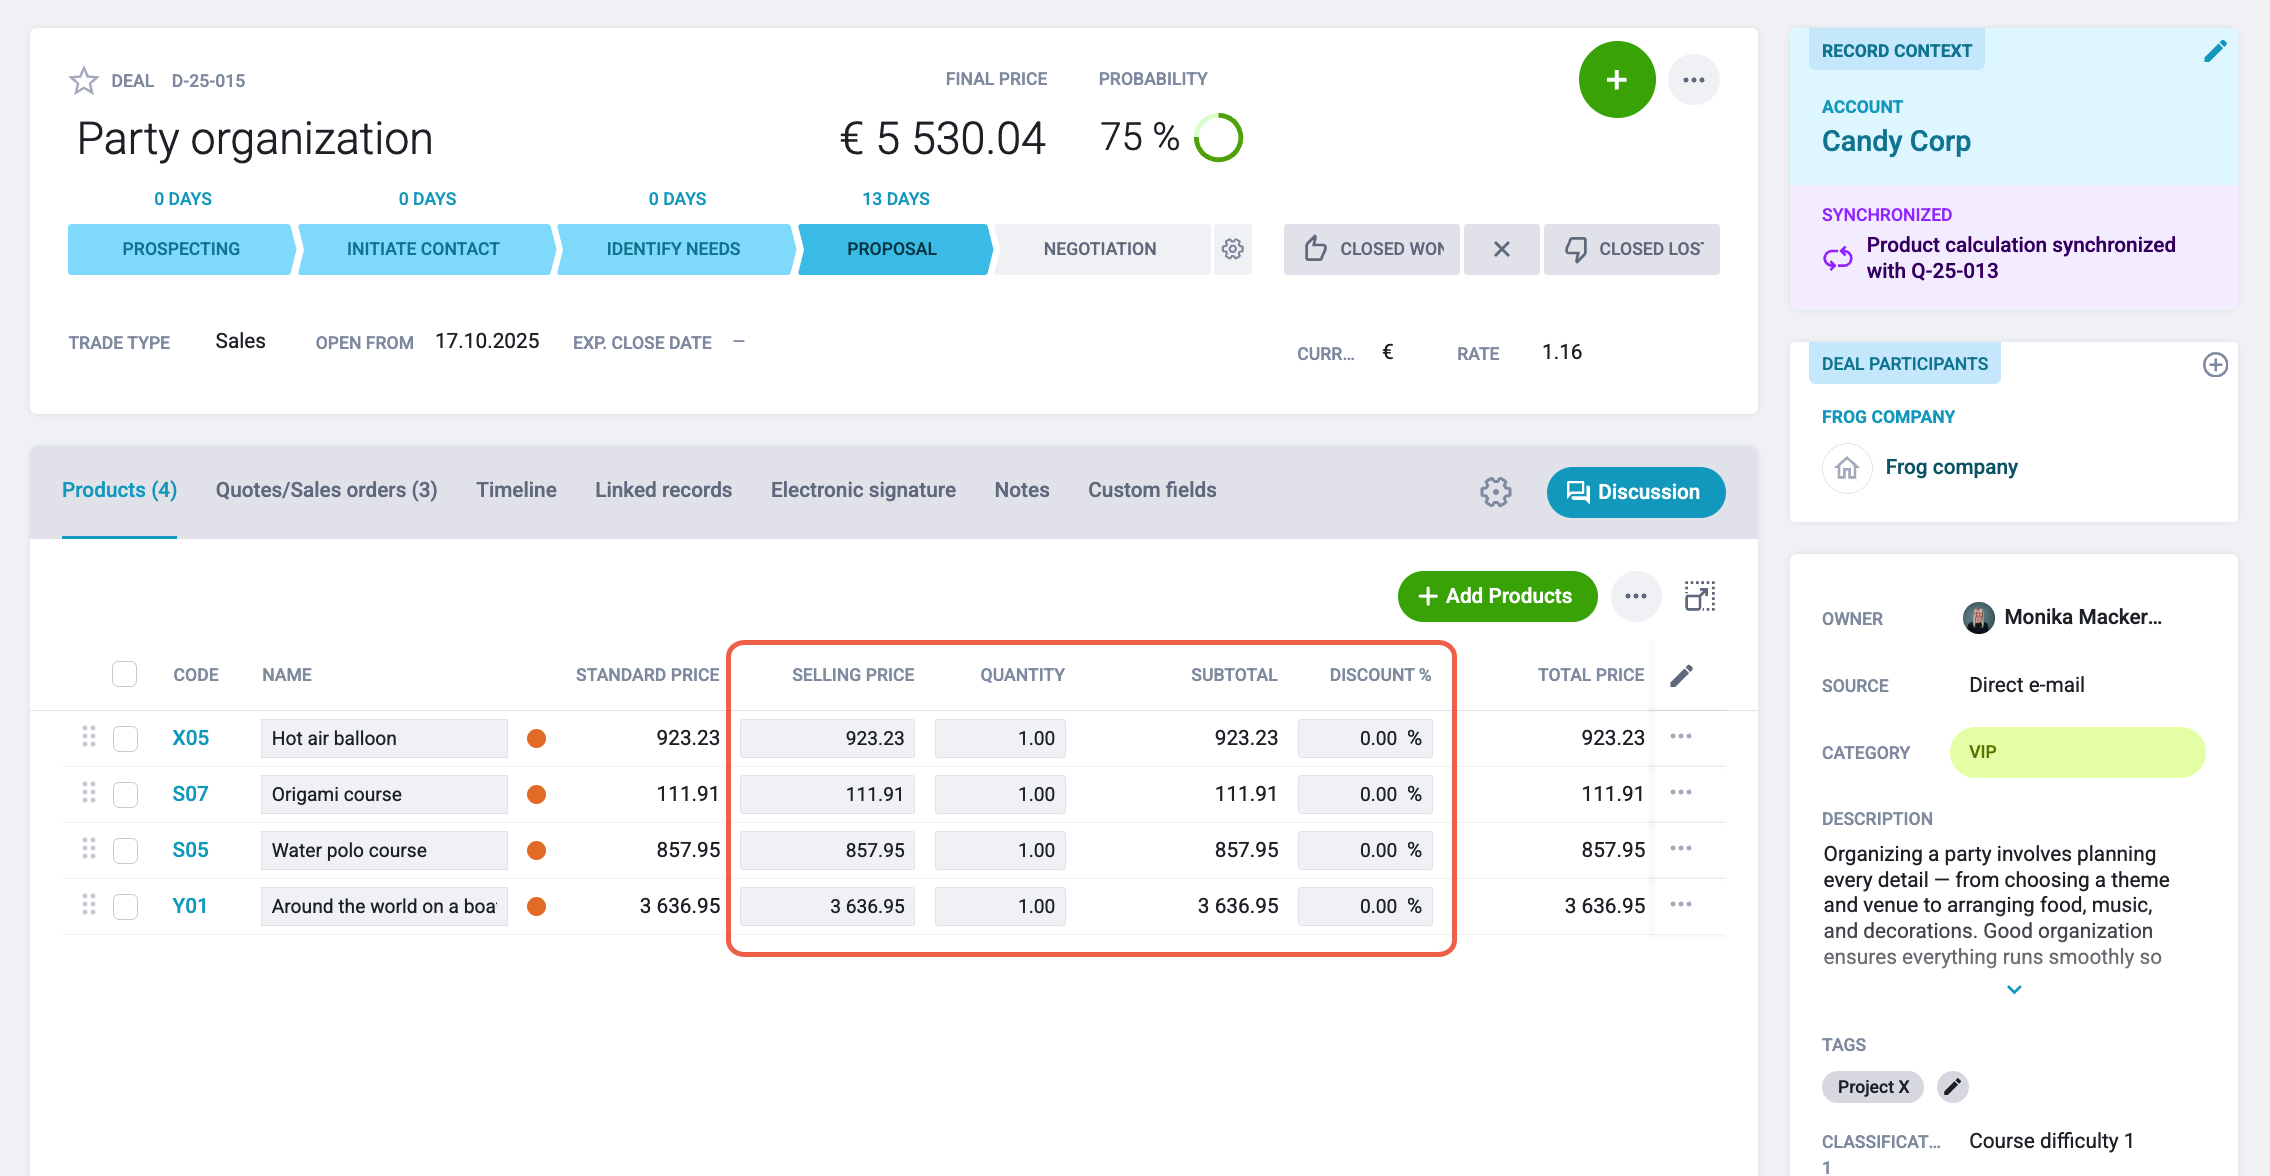Mark deal as favorite with star icon
2270x1176 pixels.
pos(84,80)
